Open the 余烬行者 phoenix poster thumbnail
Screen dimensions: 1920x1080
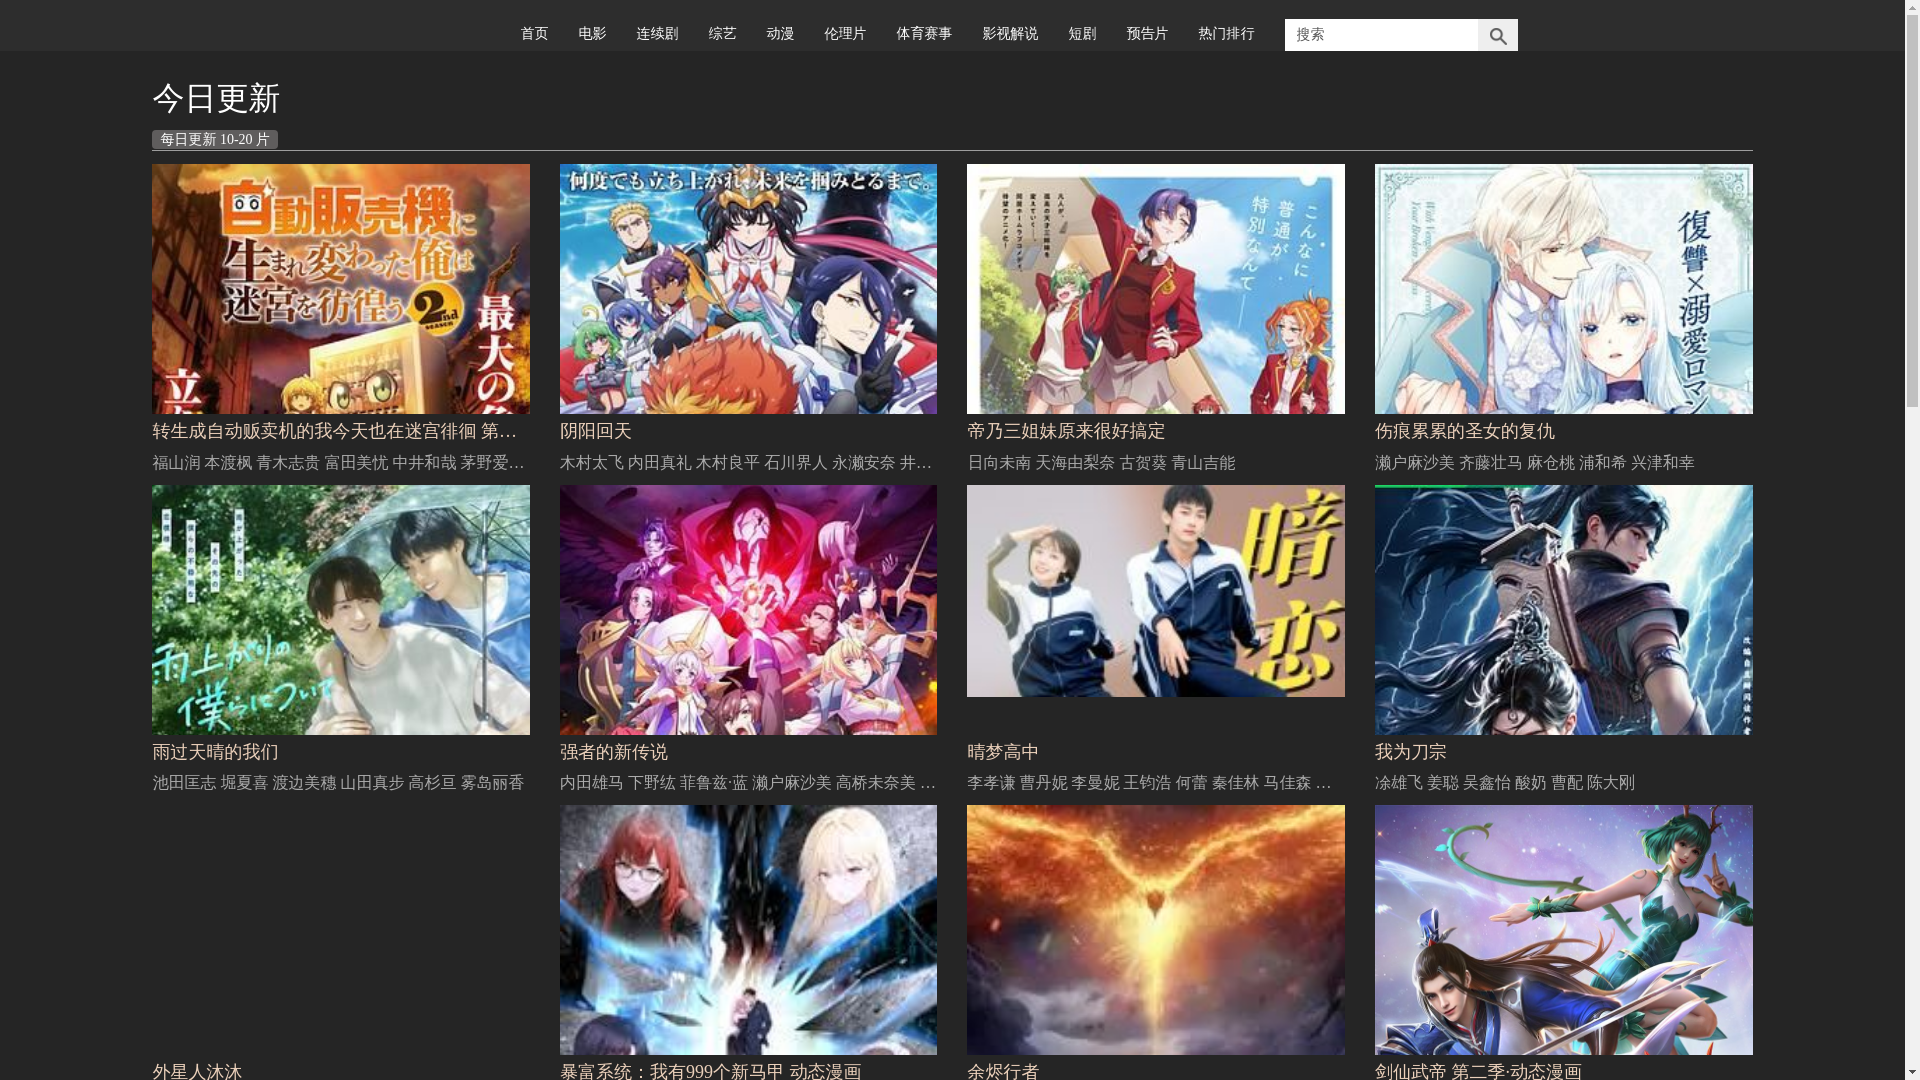[x=1156, y=930]
